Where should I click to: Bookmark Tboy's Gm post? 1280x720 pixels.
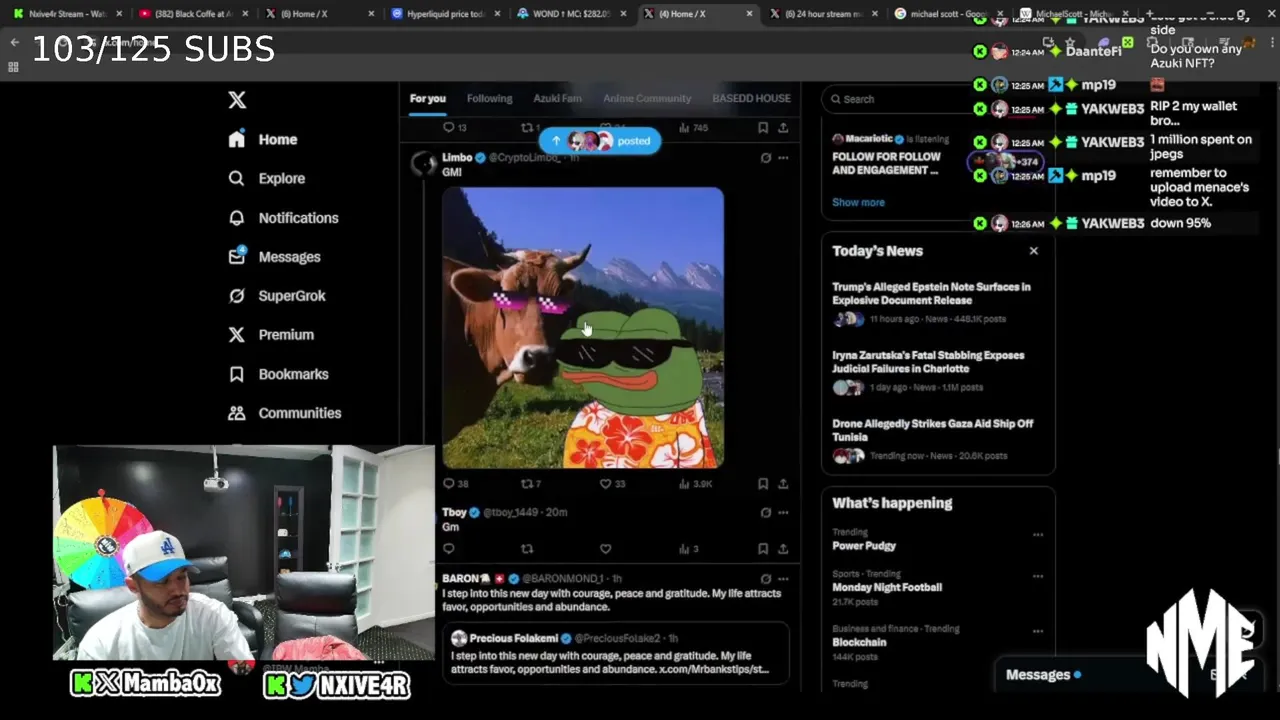pyautogui.click(x=763, y=549)
